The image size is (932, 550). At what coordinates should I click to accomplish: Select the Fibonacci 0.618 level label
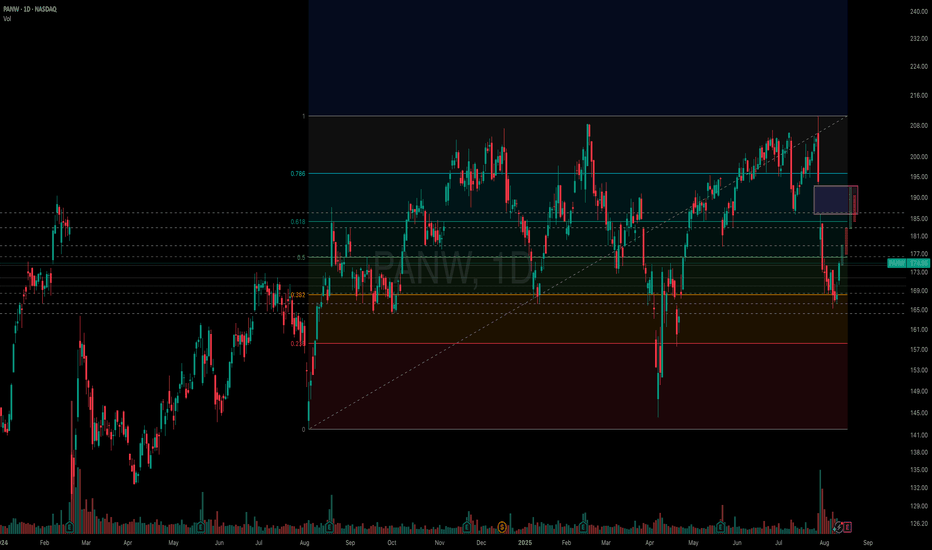(x=298, y=222)
